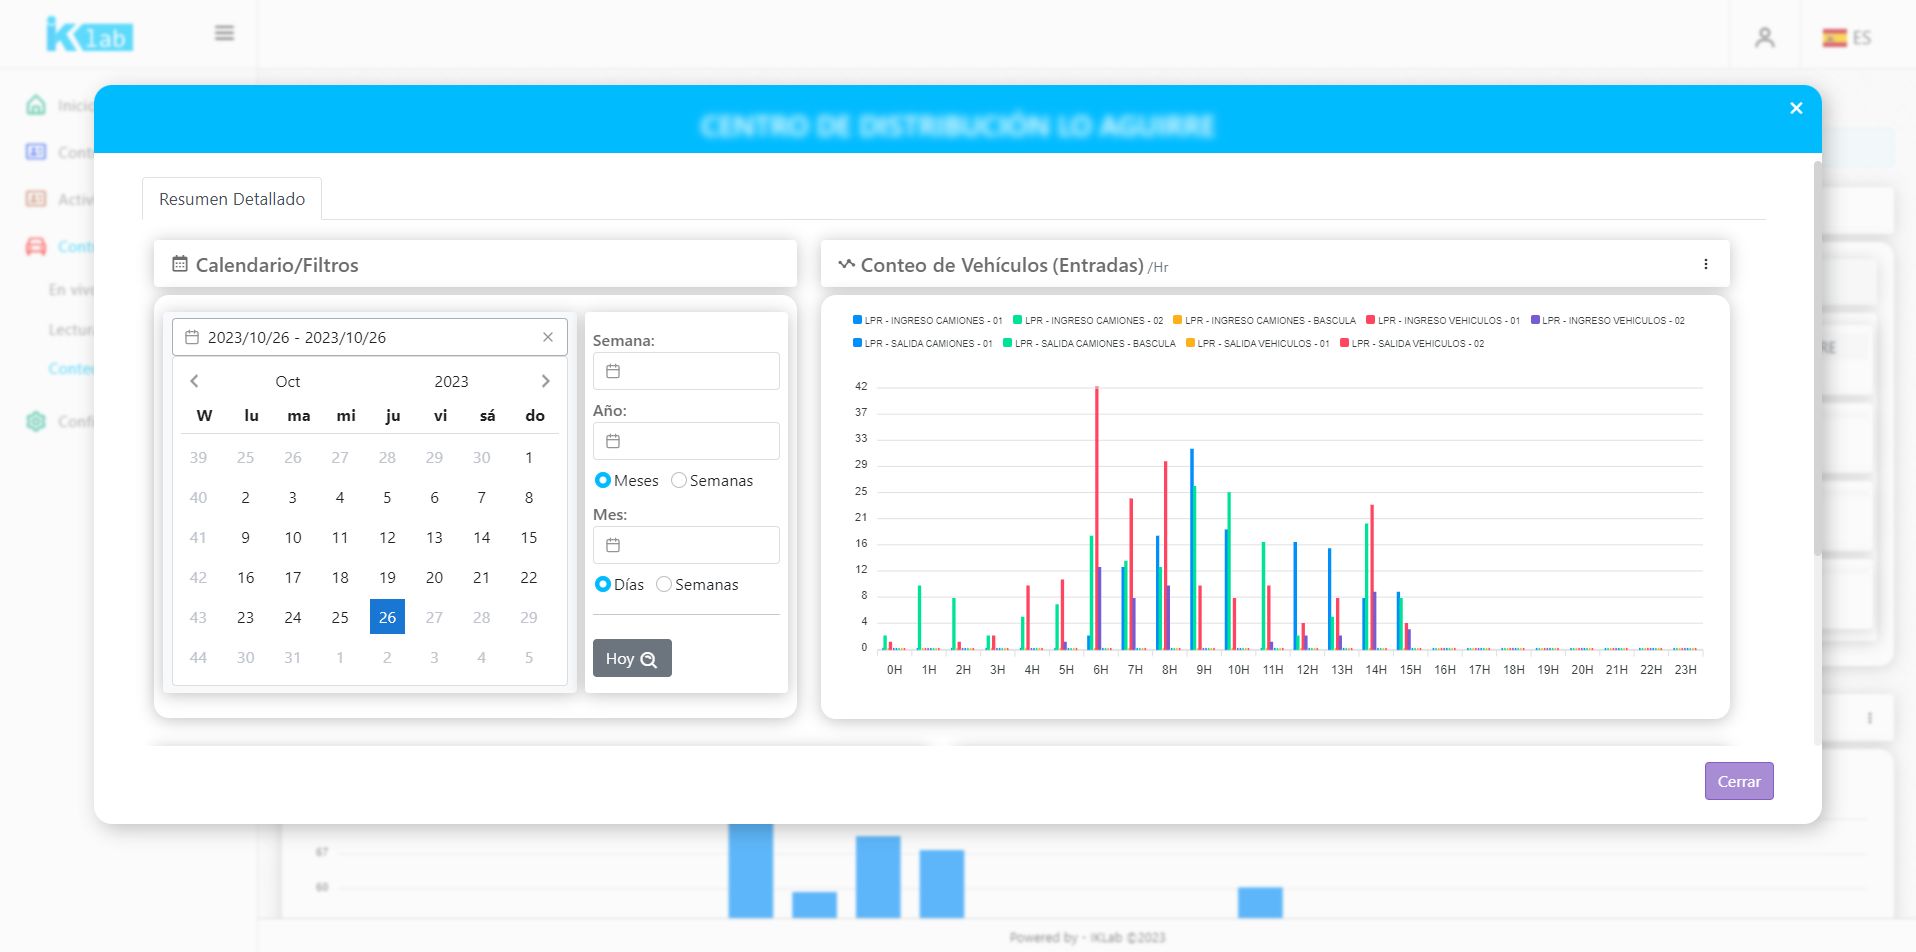The width and height of the screenshot is (1916, 952).
Task: Select day 25 in the calendar
Action: (340, 617)
